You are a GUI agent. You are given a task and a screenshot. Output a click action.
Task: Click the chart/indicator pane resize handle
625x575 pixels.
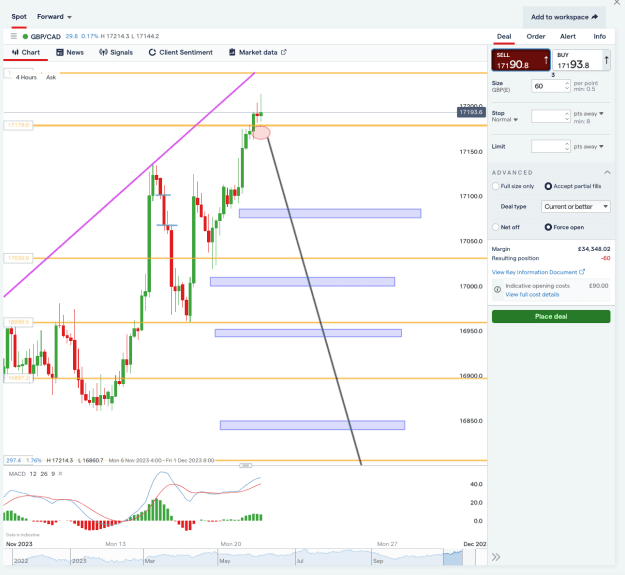pyautogui.click(x=246, y=465)
